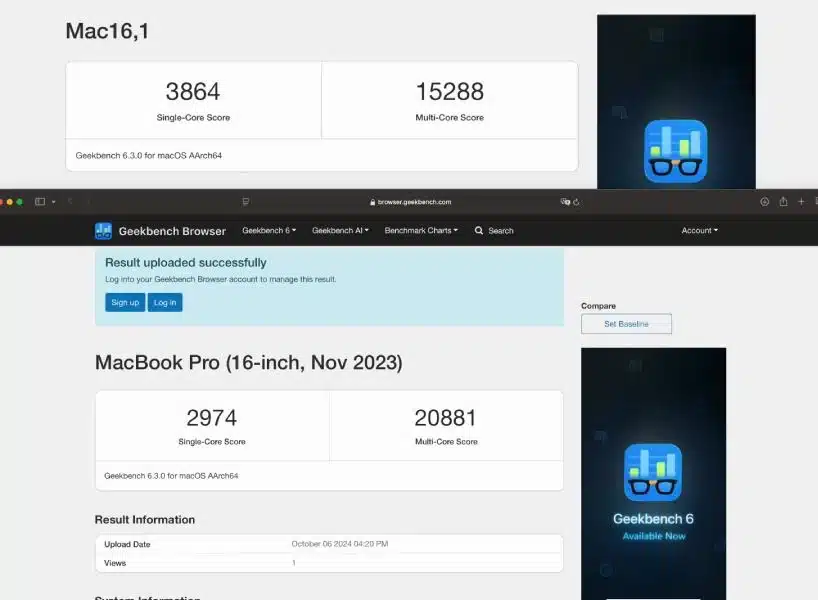Click the Safari back arrow

click(x=70, y=202)
